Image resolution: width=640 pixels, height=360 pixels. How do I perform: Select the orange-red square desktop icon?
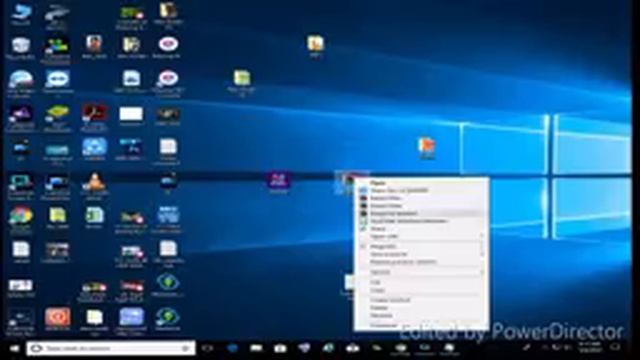coord(58,318)
